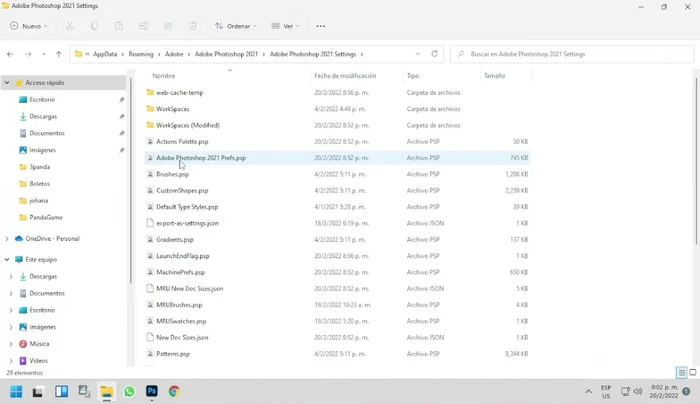Click the Nuevo button in the toolbar

28,26
